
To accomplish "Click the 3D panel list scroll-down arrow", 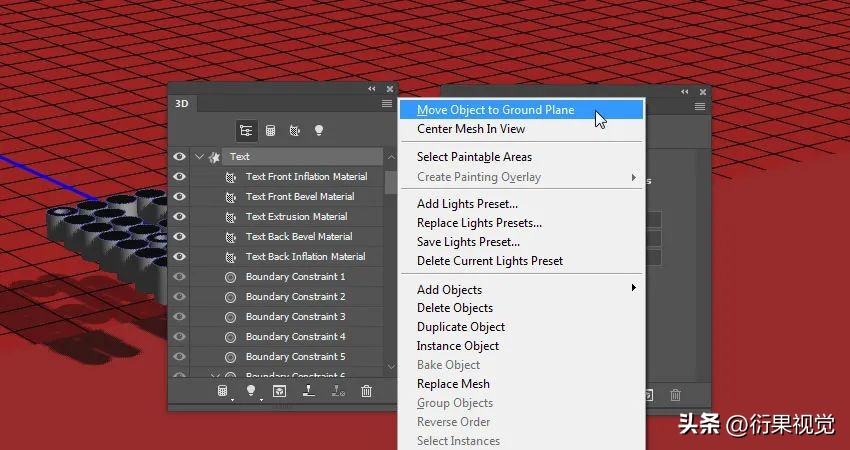I will (391, 367).
